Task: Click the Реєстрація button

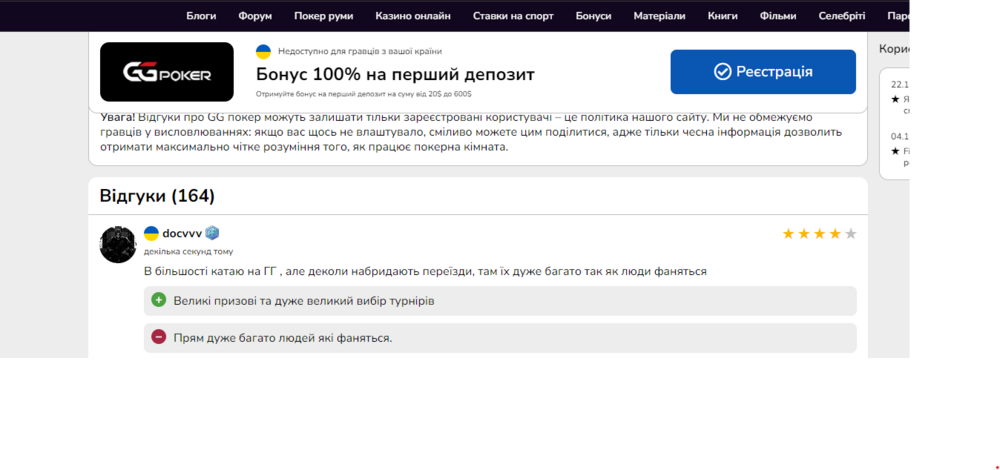Action: tap(763, 71)
